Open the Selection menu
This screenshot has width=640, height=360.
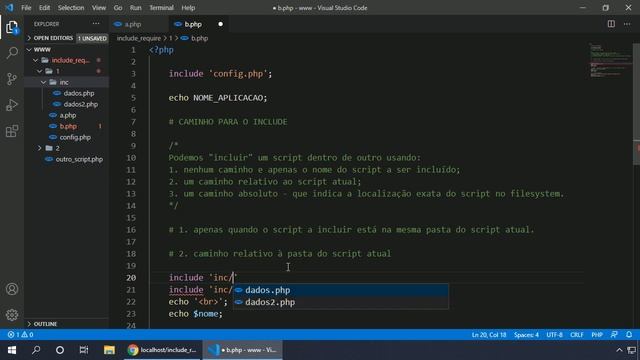(71, 8)
